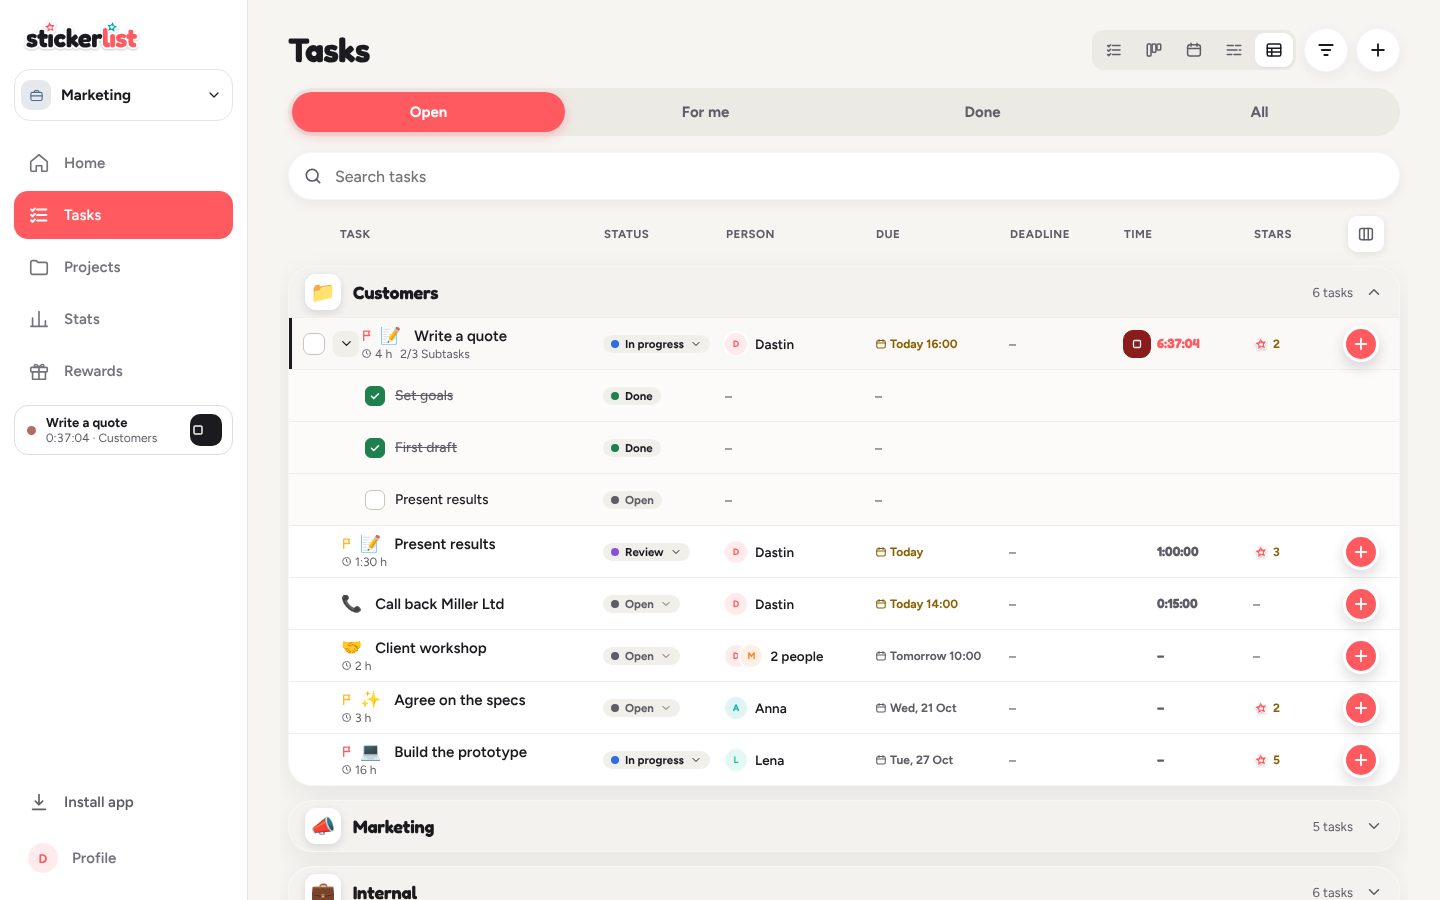1440x900 pixels.
Task: Stop the running timer on Write a quote row
Action: (x=1137, y=344)
